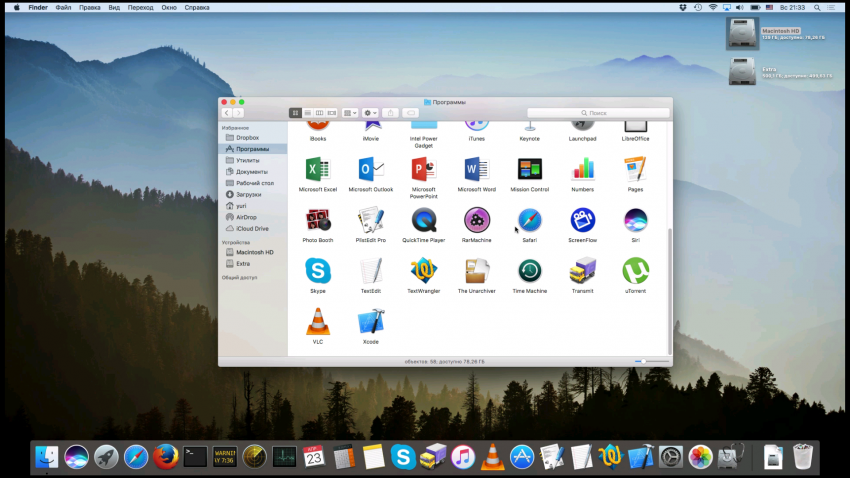This screenshot has height=478, width=850.
Task: Open the Переход menu
Action: (x=140, y=8)
